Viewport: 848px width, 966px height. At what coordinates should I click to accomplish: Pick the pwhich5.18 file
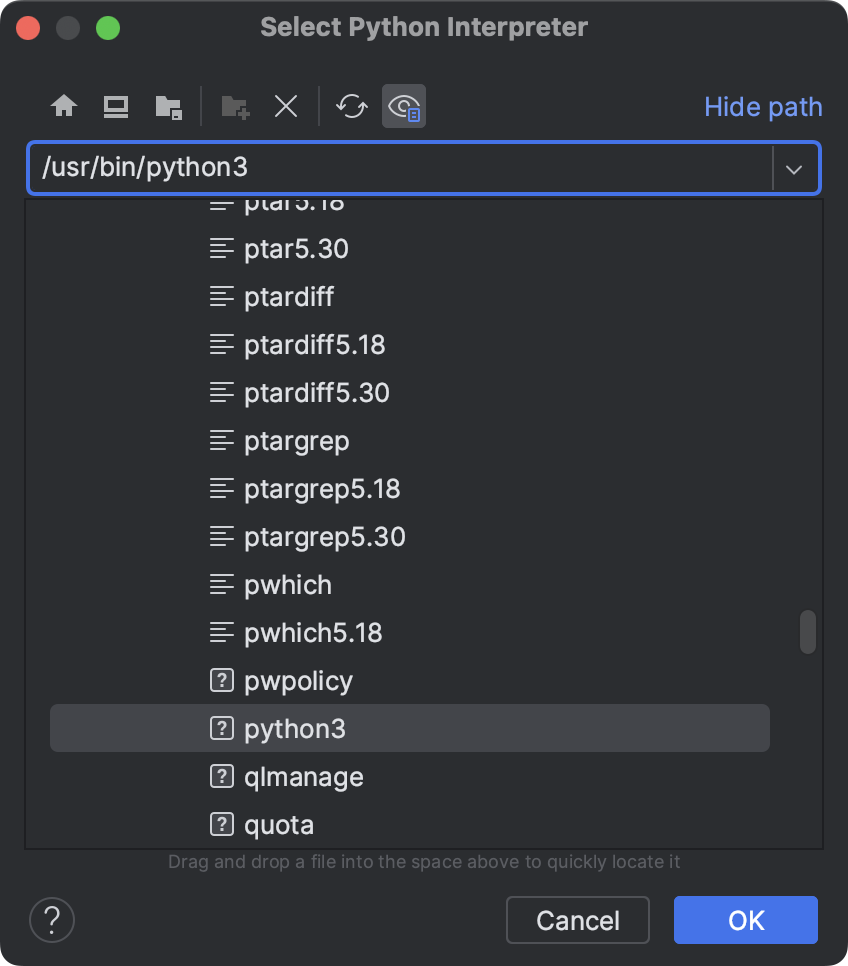pyautogui.click(x=313, y=633)
